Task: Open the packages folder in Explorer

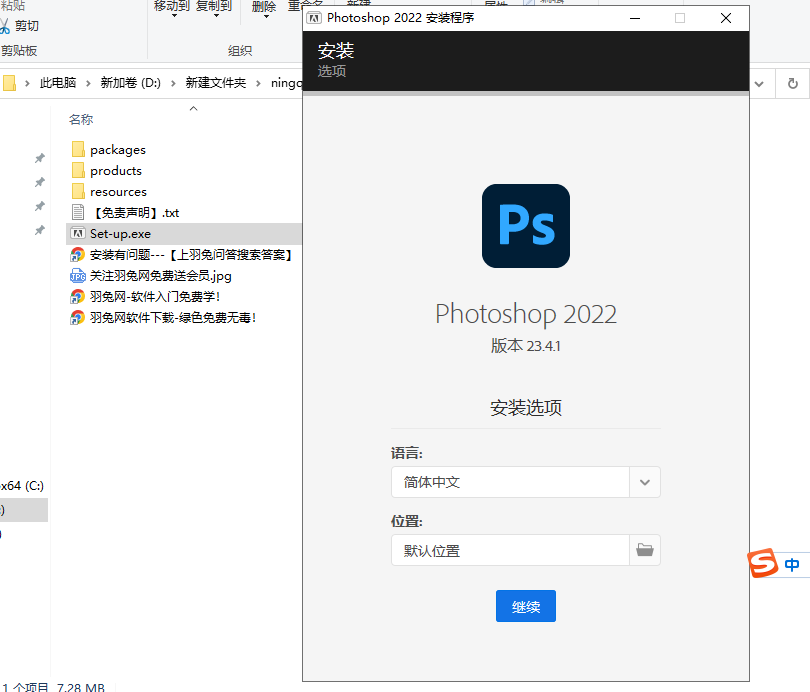Action: coord(118,150)
